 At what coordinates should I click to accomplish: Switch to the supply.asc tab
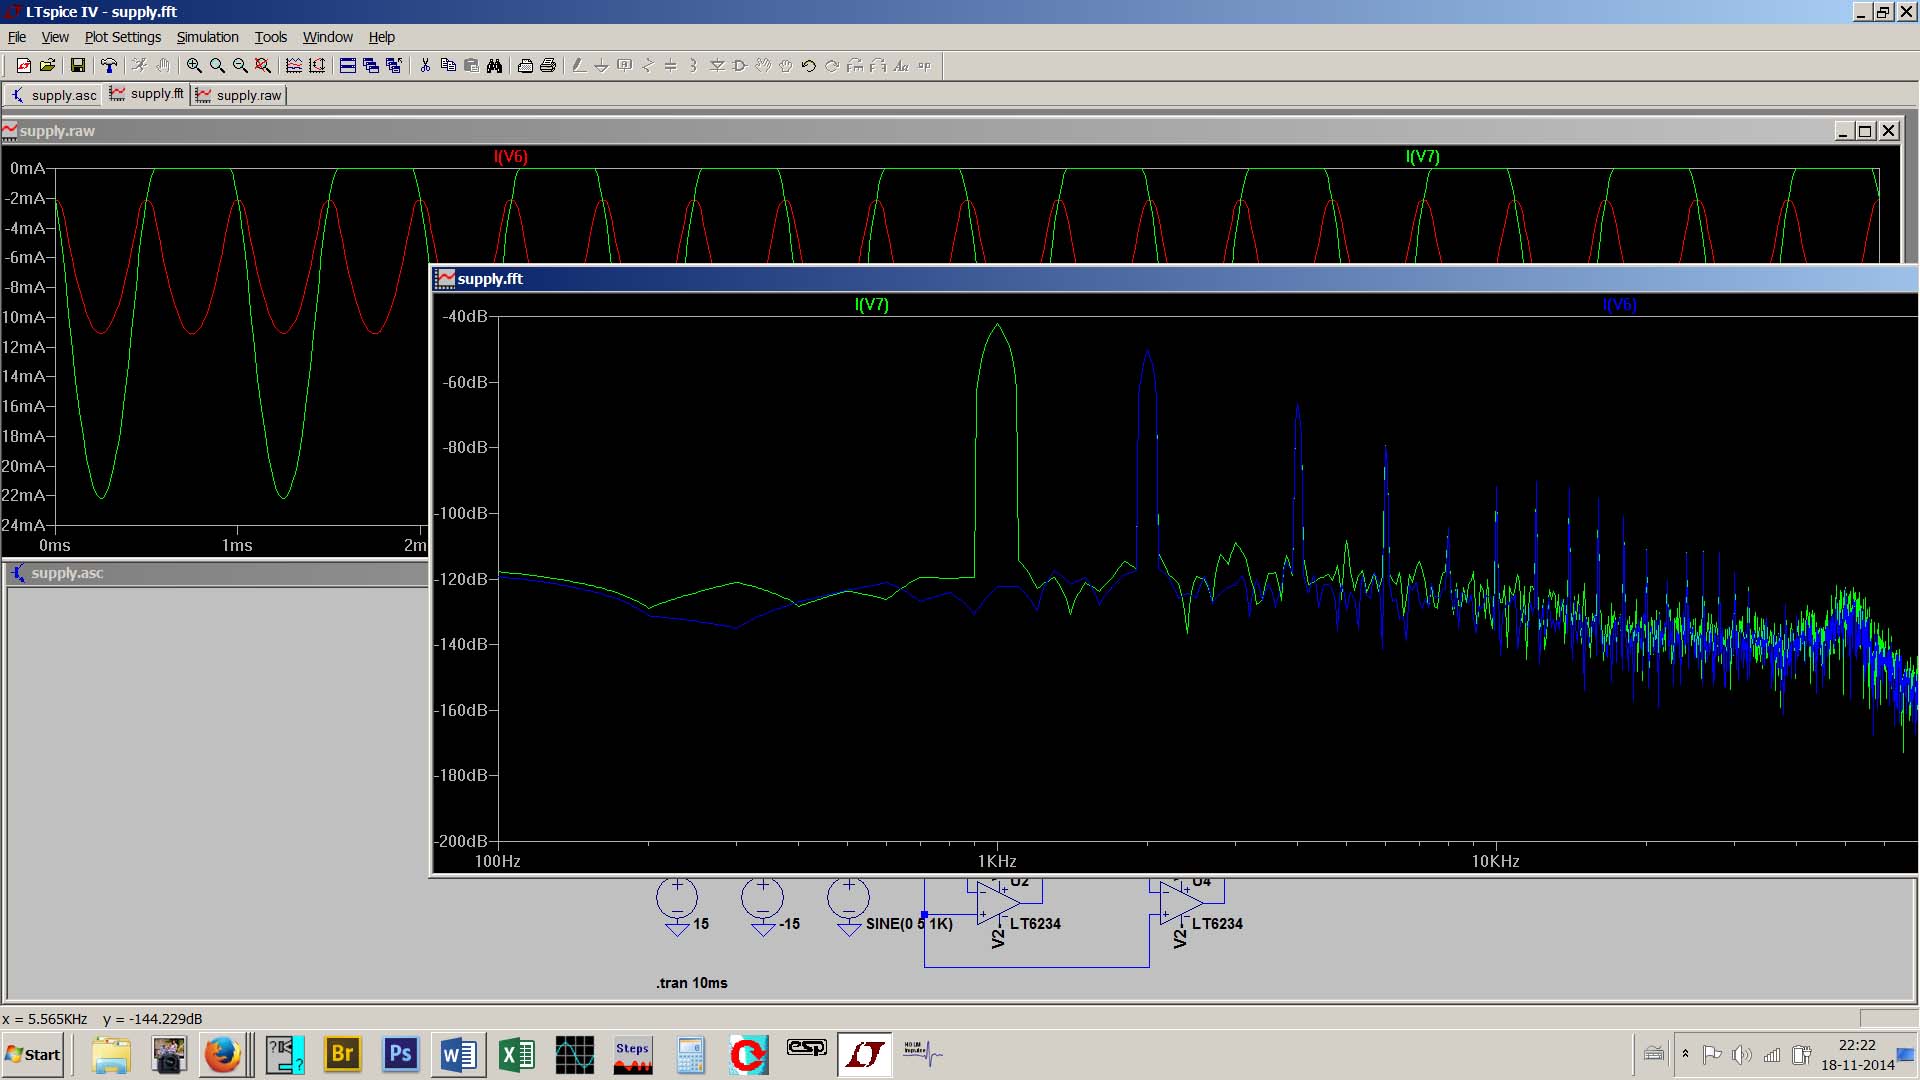pos(53,95)
